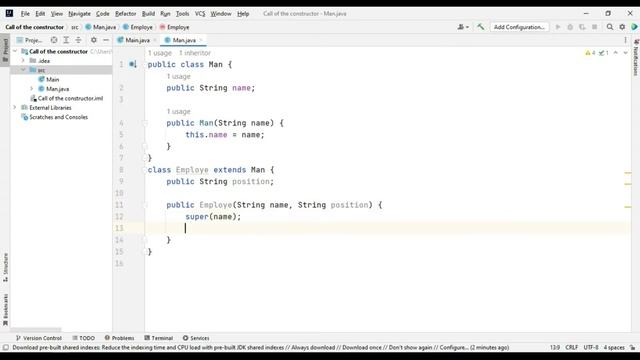640x360 pixels.
Task: Open the TODO tool window
Action: click(x=83, y=338)
